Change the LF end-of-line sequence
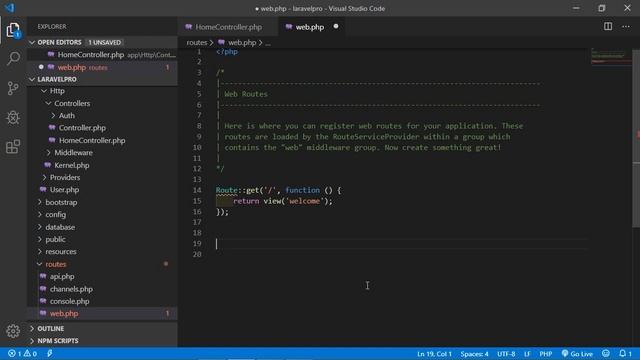 [x=527, y=354]
